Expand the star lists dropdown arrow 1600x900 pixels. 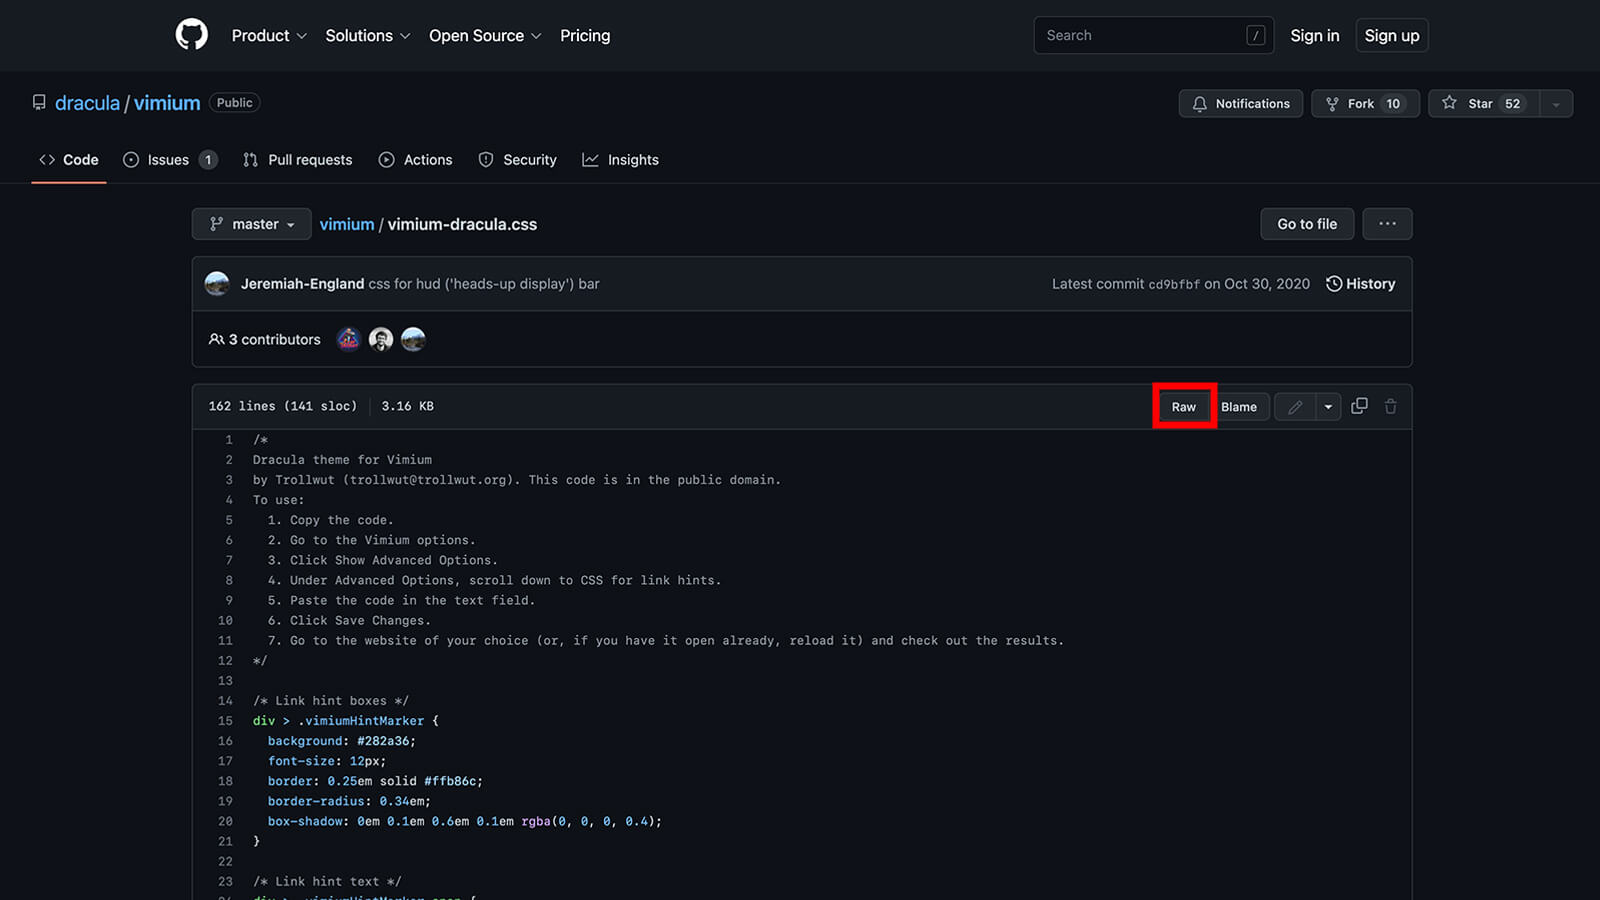coord(1556,104)
